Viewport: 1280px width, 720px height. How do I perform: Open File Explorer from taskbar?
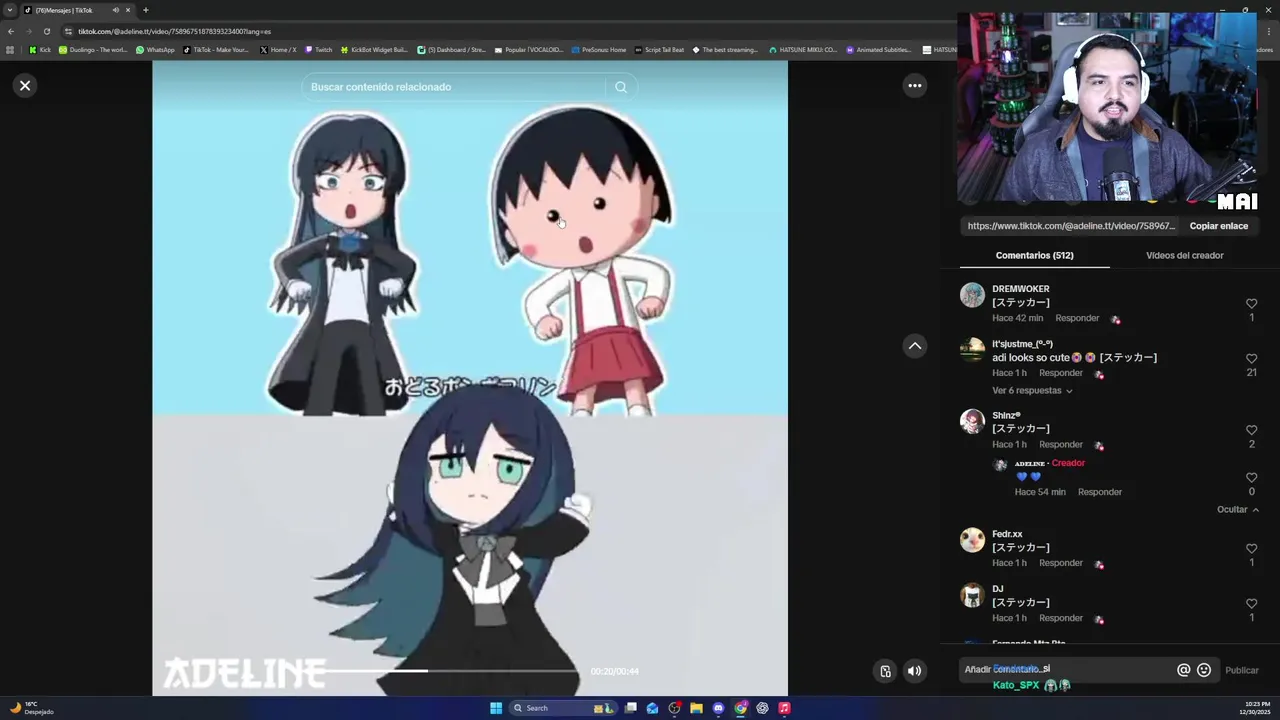(696, 708)
